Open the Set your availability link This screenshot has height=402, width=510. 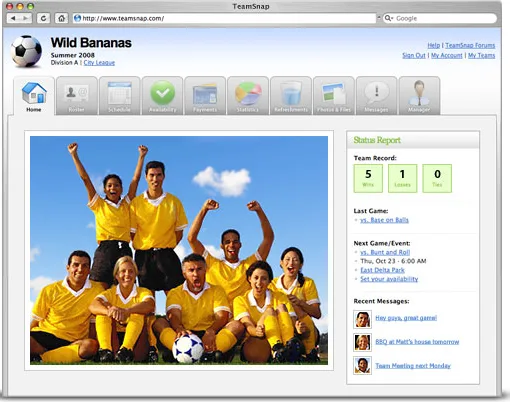389,279
